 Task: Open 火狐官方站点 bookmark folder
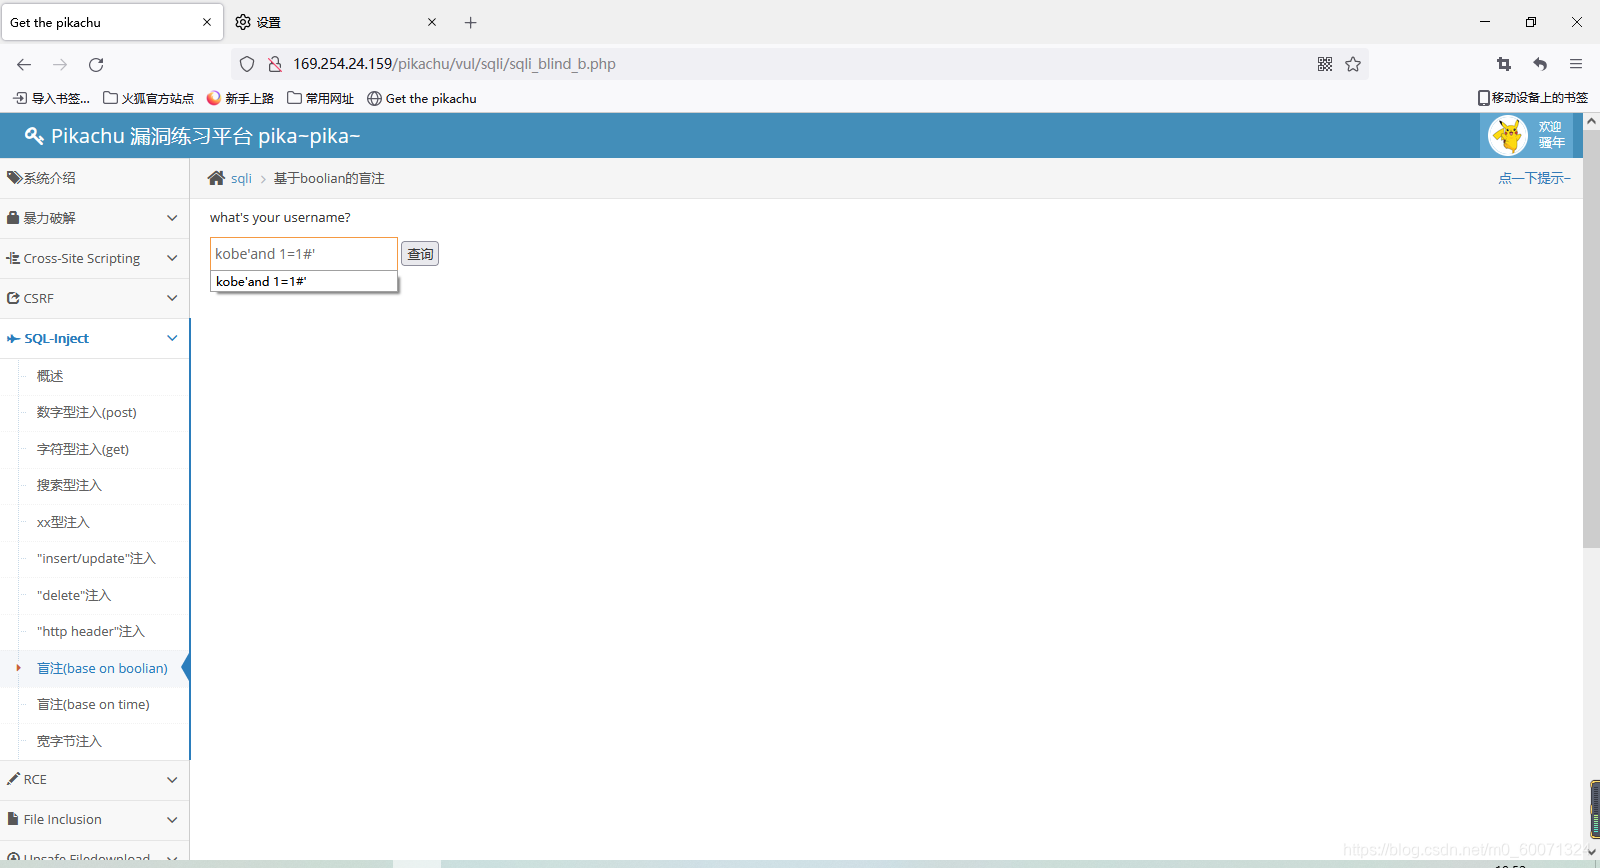tap(149, 98)
